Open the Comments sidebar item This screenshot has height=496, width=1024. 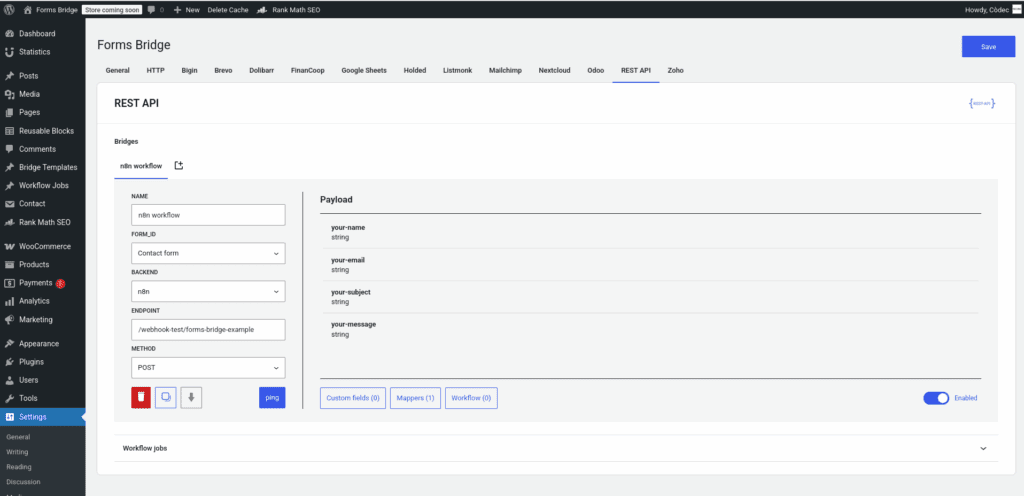click(42, 149)
